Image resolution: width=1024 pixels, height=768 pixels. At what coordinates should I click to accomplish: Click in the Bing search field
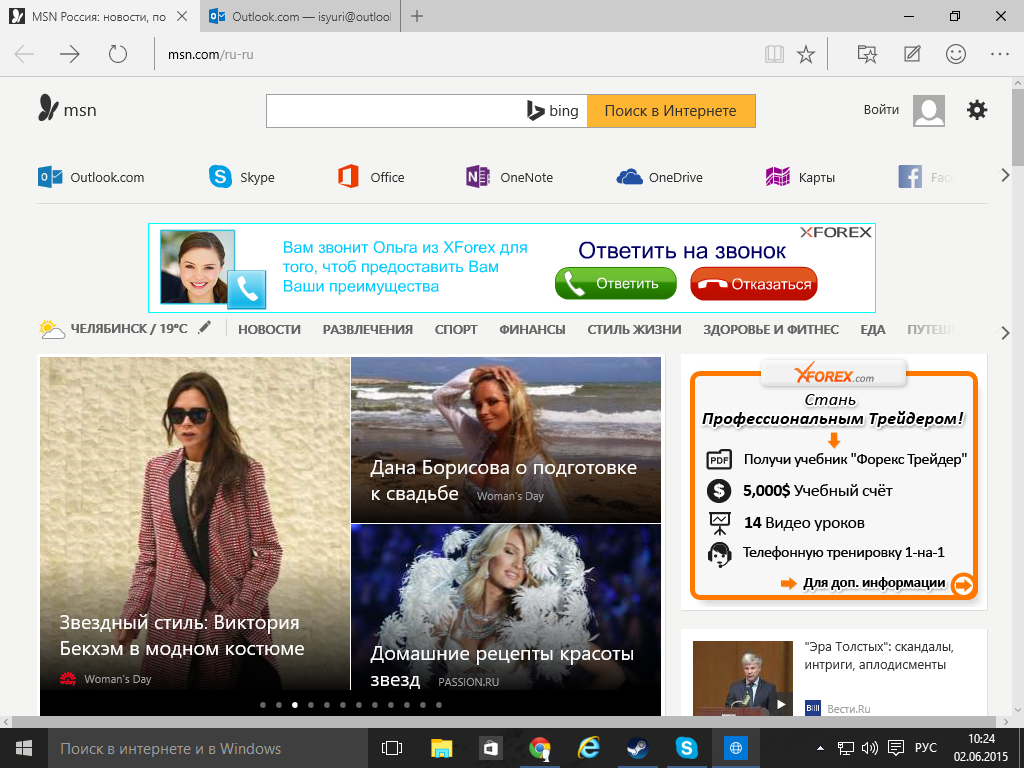(x=395, y=111)
